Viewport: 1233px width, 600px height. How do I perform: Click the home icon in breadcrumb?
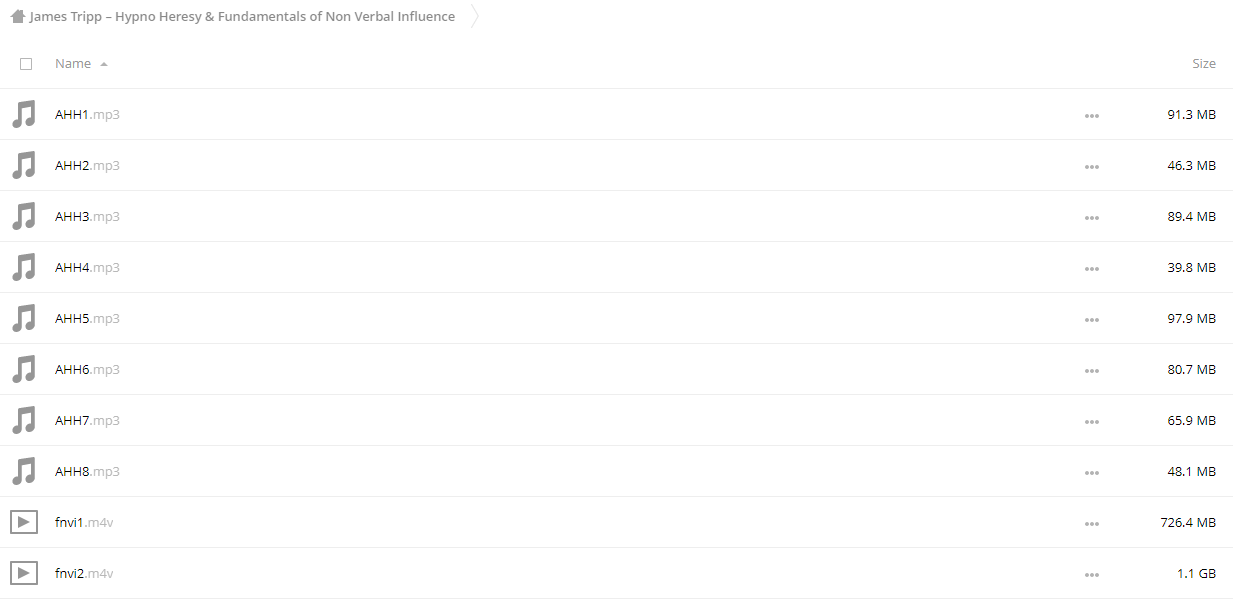point(17,16)
